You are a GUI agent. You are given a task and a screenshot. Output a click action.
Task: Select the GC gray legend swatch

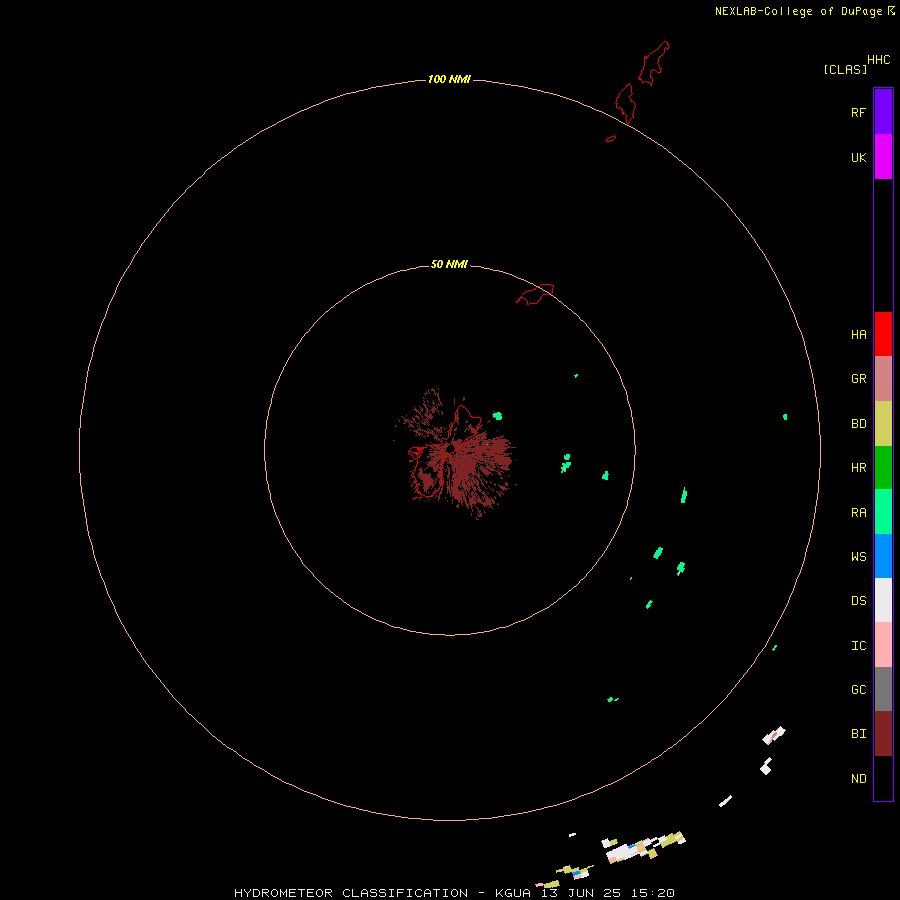click(883, 689)
